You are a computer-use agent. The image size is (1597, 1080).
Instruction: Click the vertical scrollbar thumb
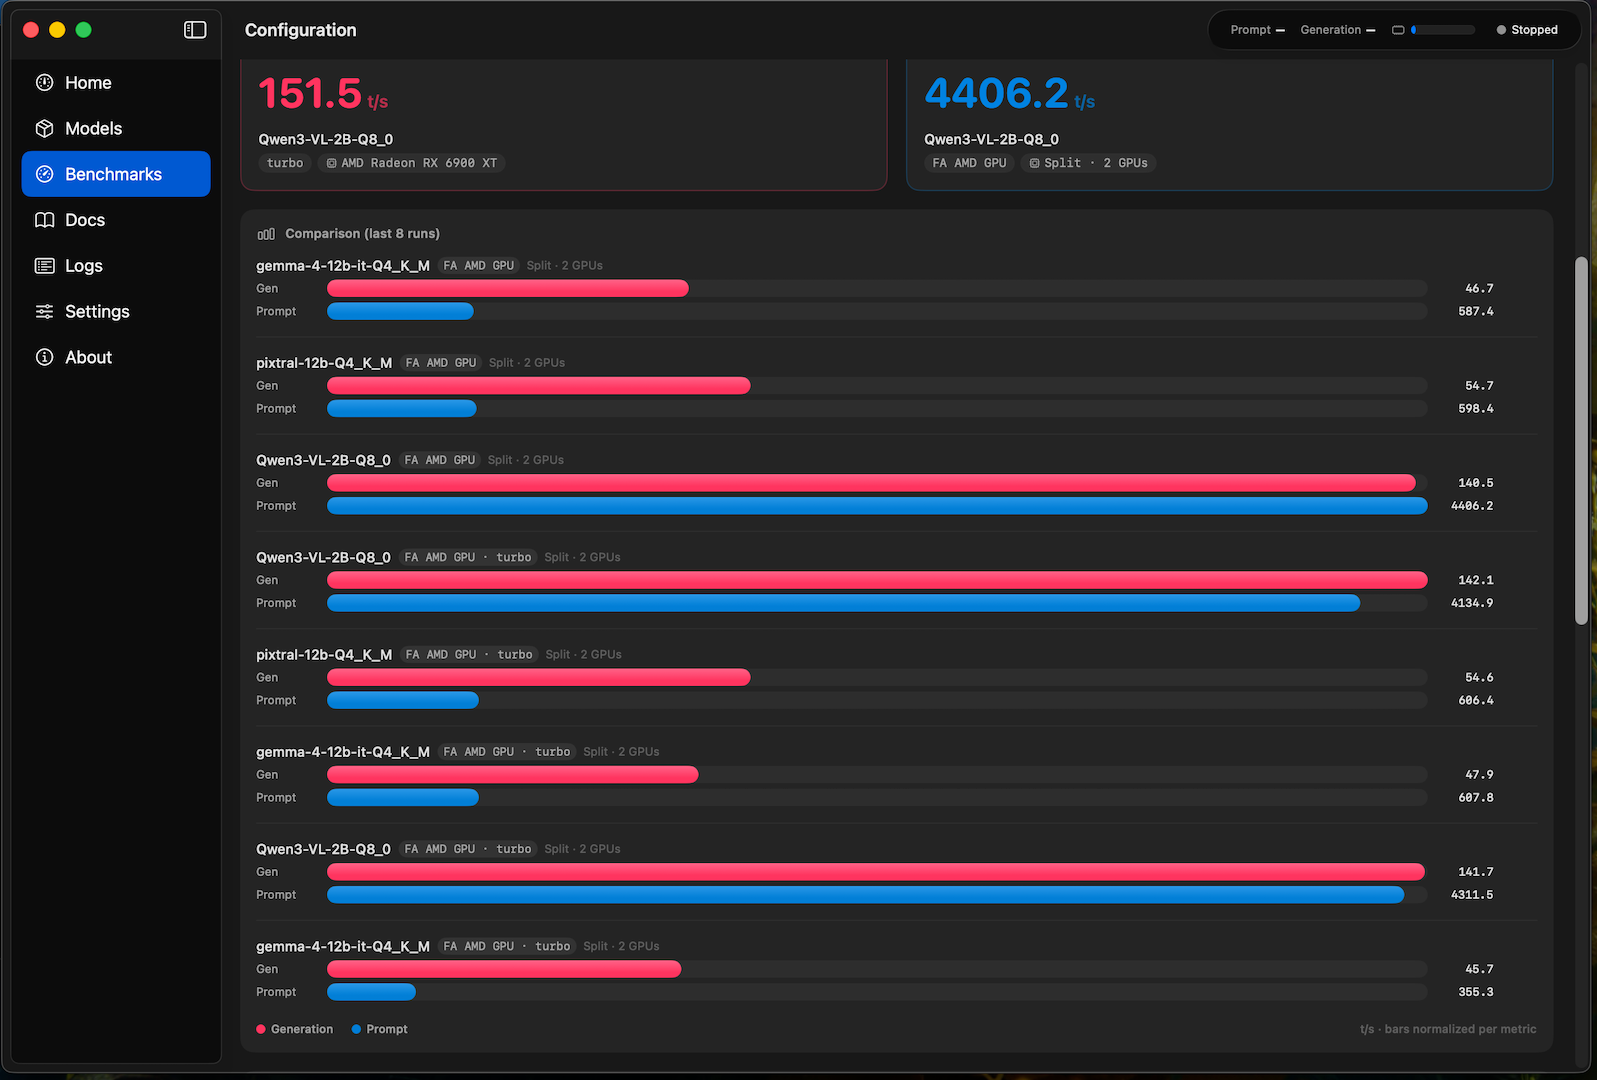1581,441
